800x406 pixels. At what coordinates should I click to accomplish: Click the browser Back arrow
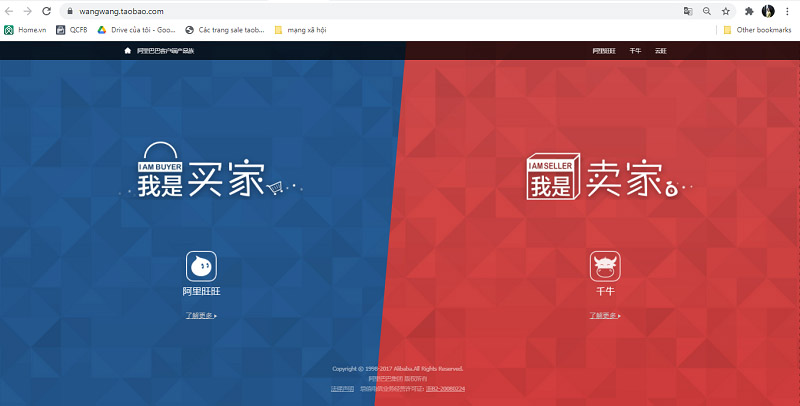(9, 11)
